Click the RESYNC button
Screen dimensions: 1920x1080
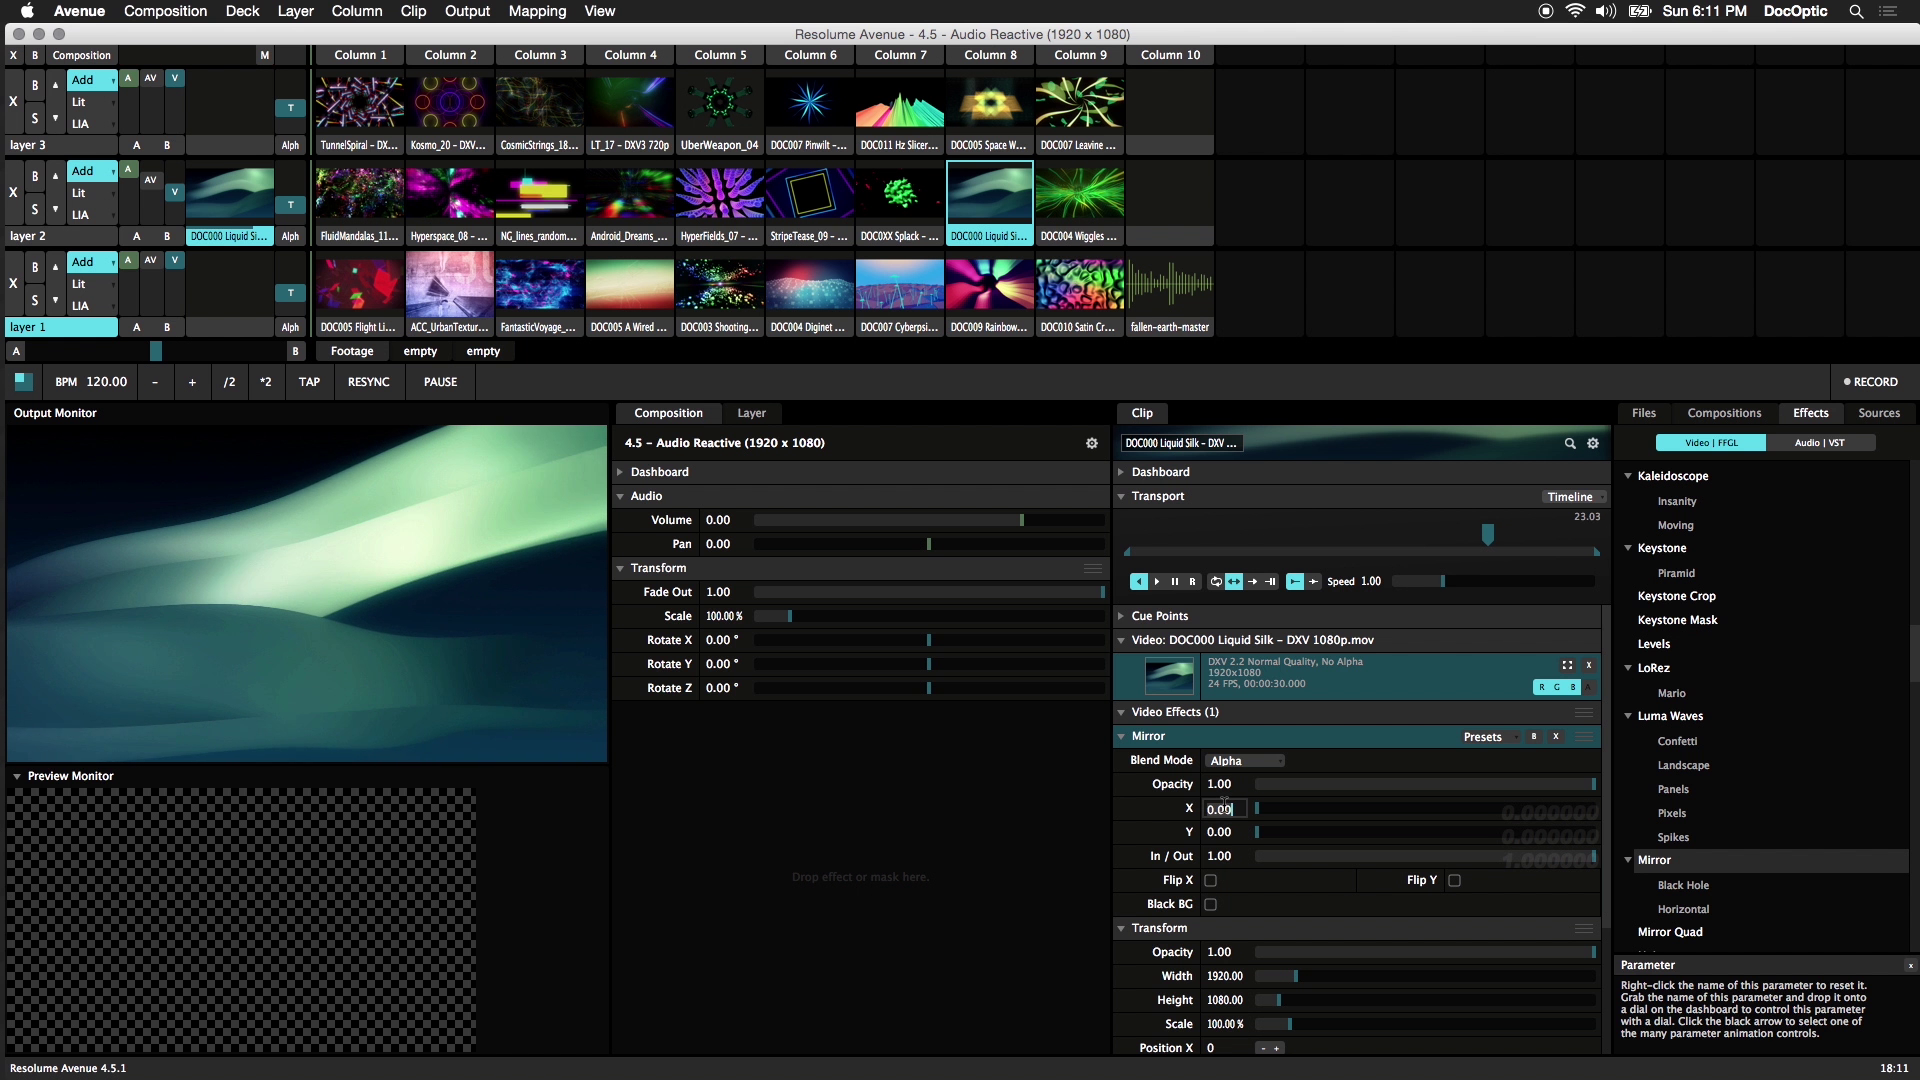pyautogui.click(x=368, y=382)
